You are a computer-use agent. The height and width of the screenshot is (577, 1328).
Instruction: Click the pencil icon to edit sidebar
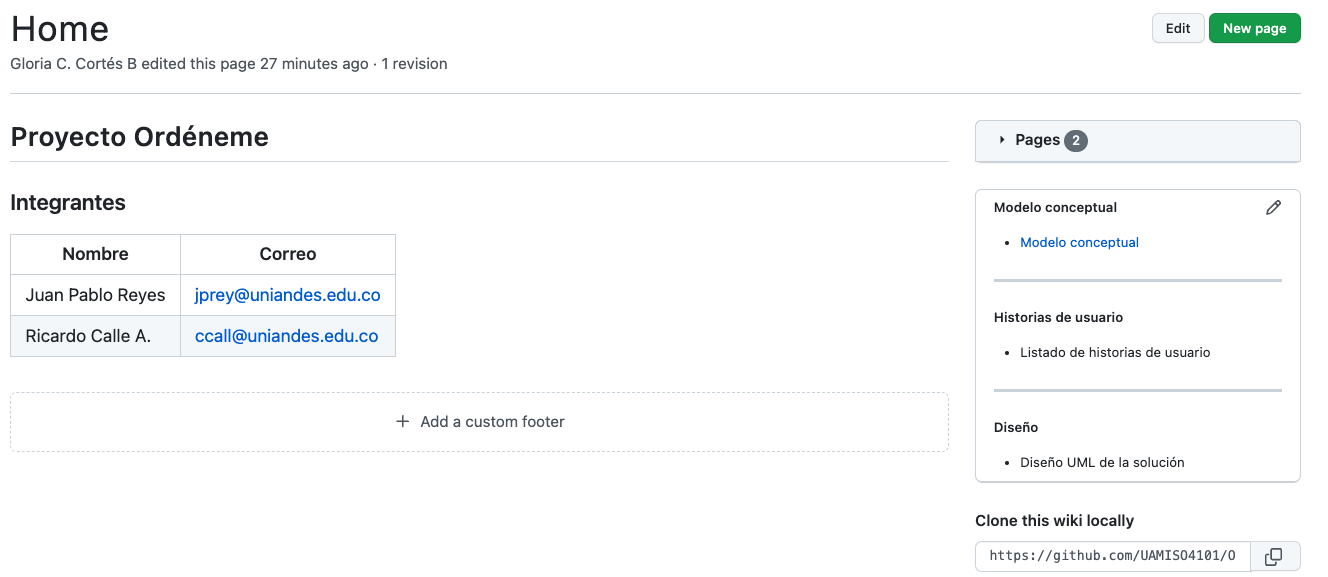(x=1273, y=208)
